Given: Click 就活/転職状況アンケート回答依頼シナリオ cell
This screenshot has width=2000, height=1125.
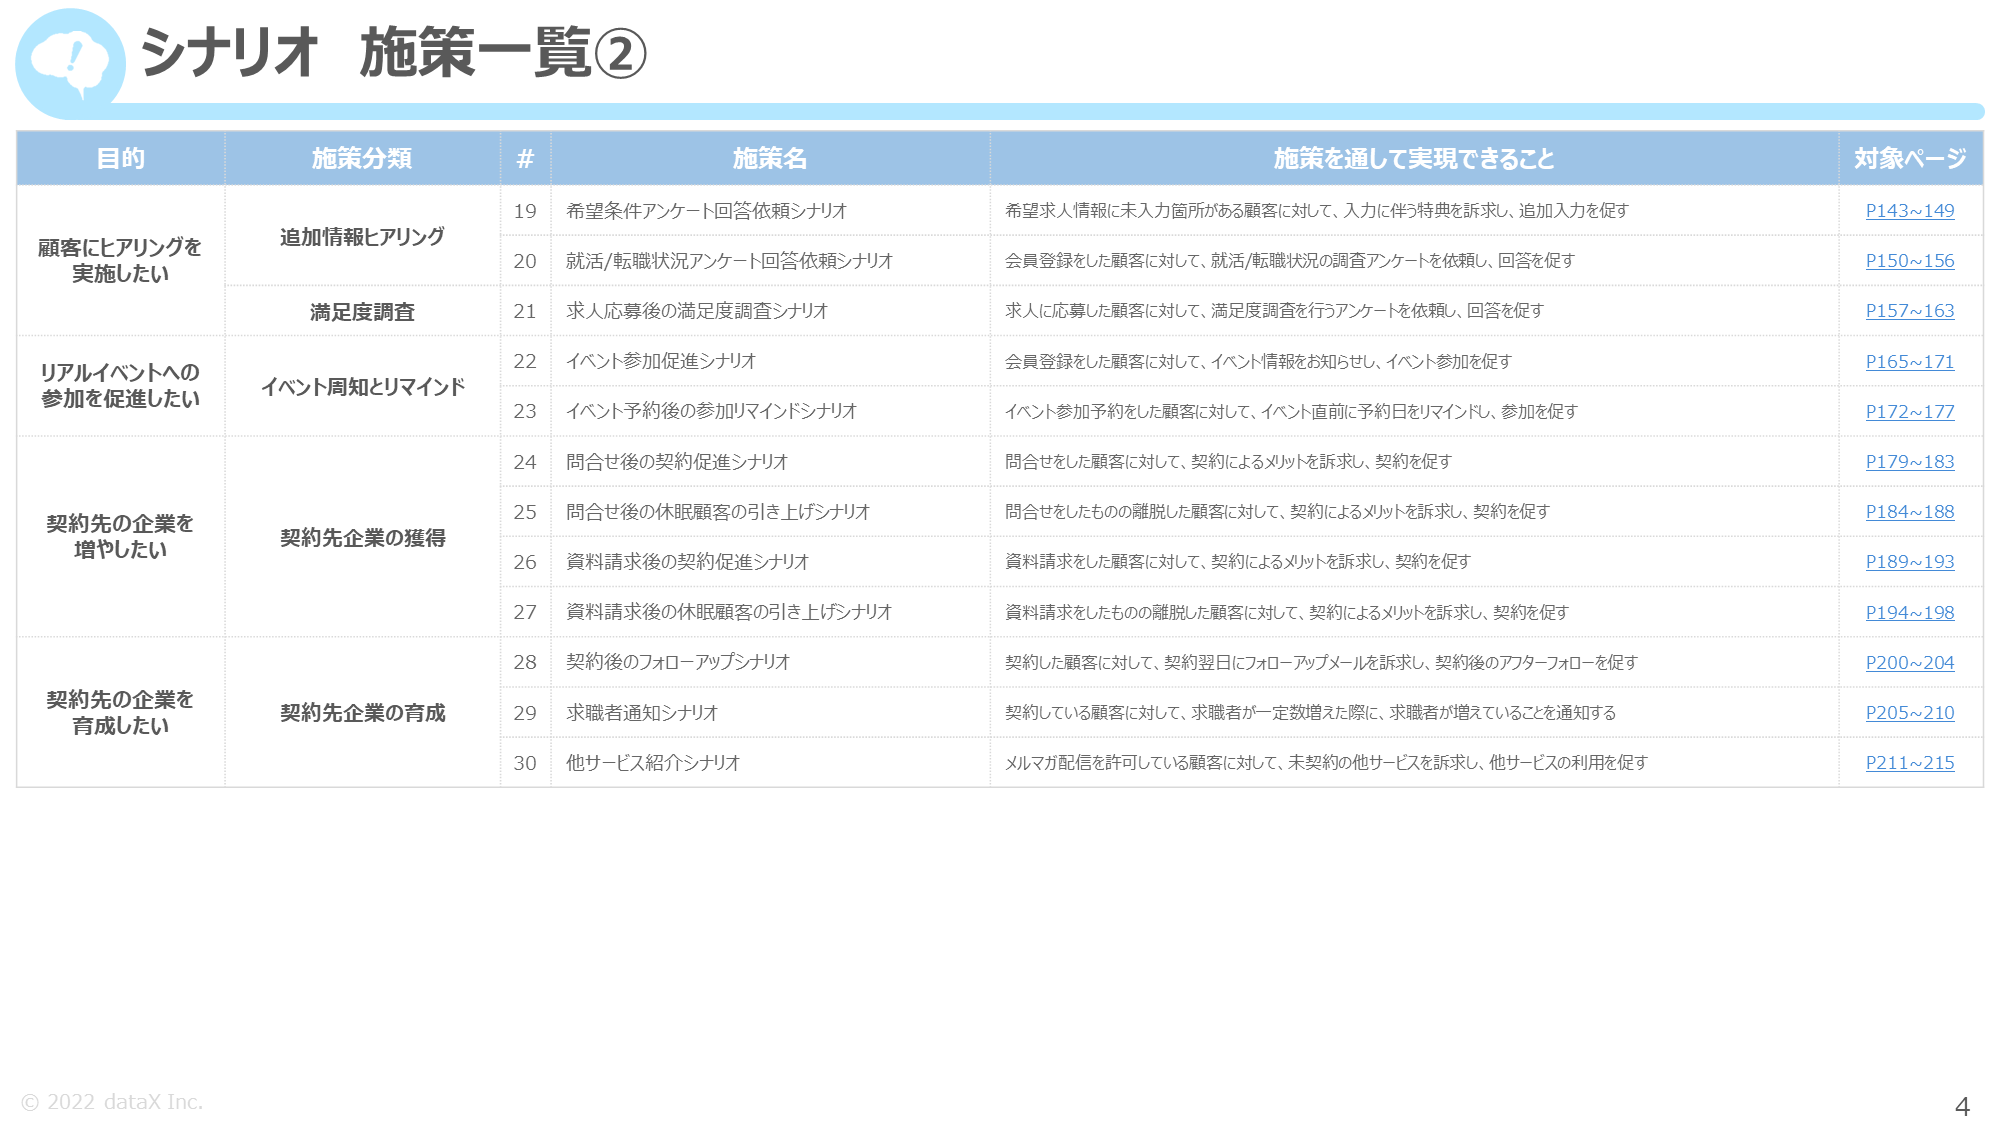Looking at the screenshot, I should [770, 261].
